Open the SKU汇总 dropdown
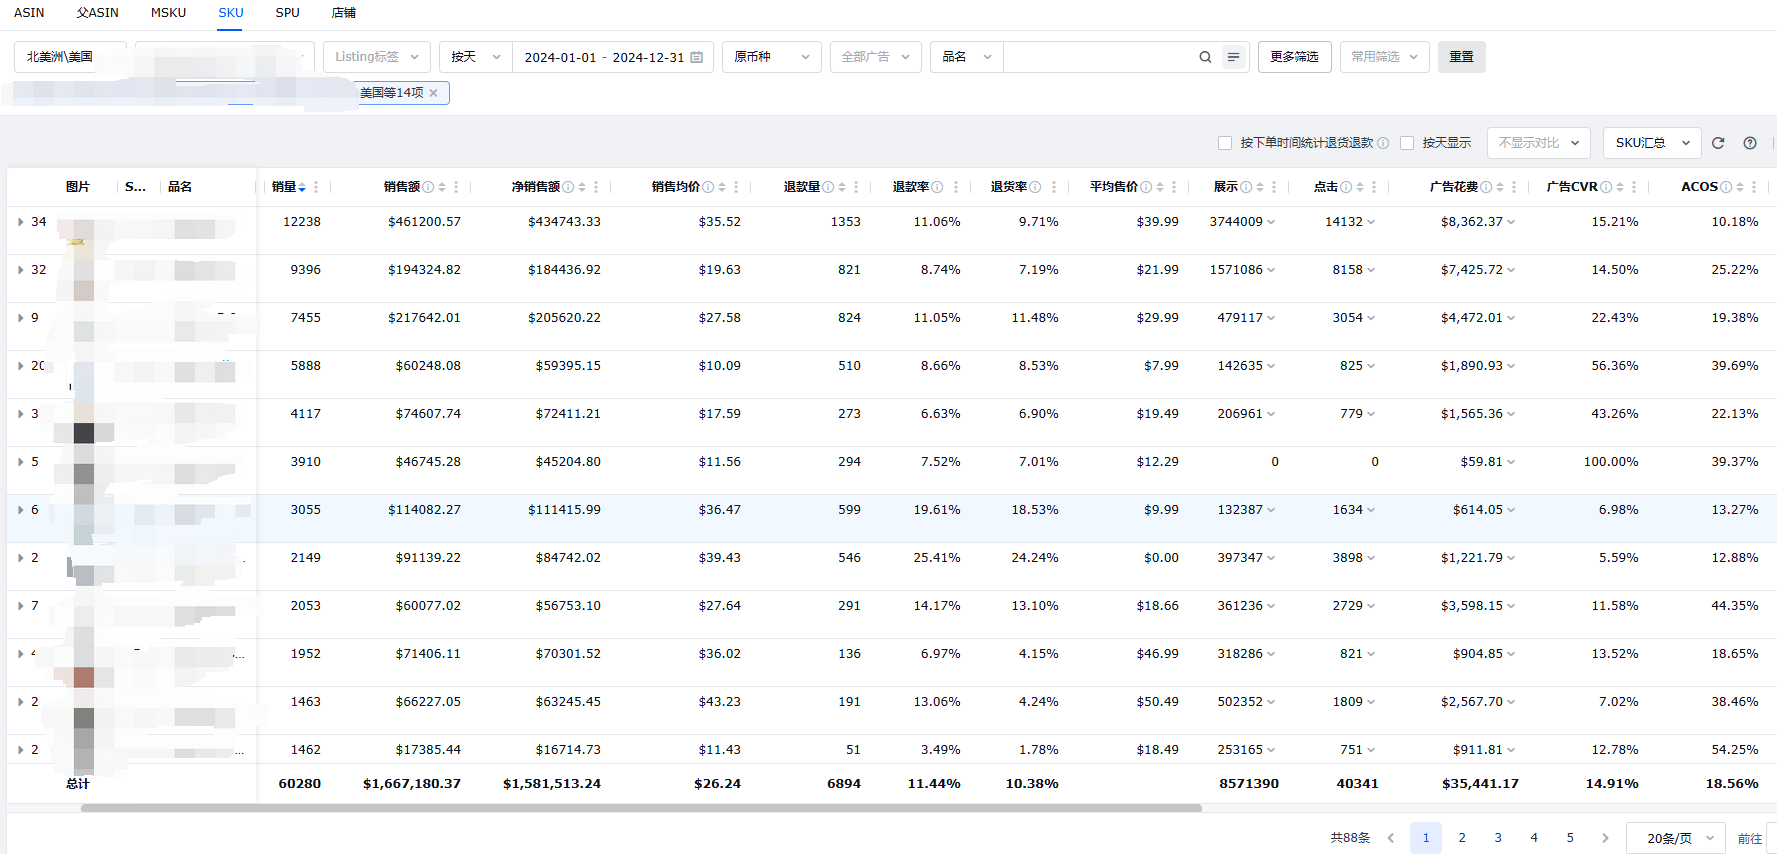Viewport: 1777px width, 854px height. point(1651,143)
